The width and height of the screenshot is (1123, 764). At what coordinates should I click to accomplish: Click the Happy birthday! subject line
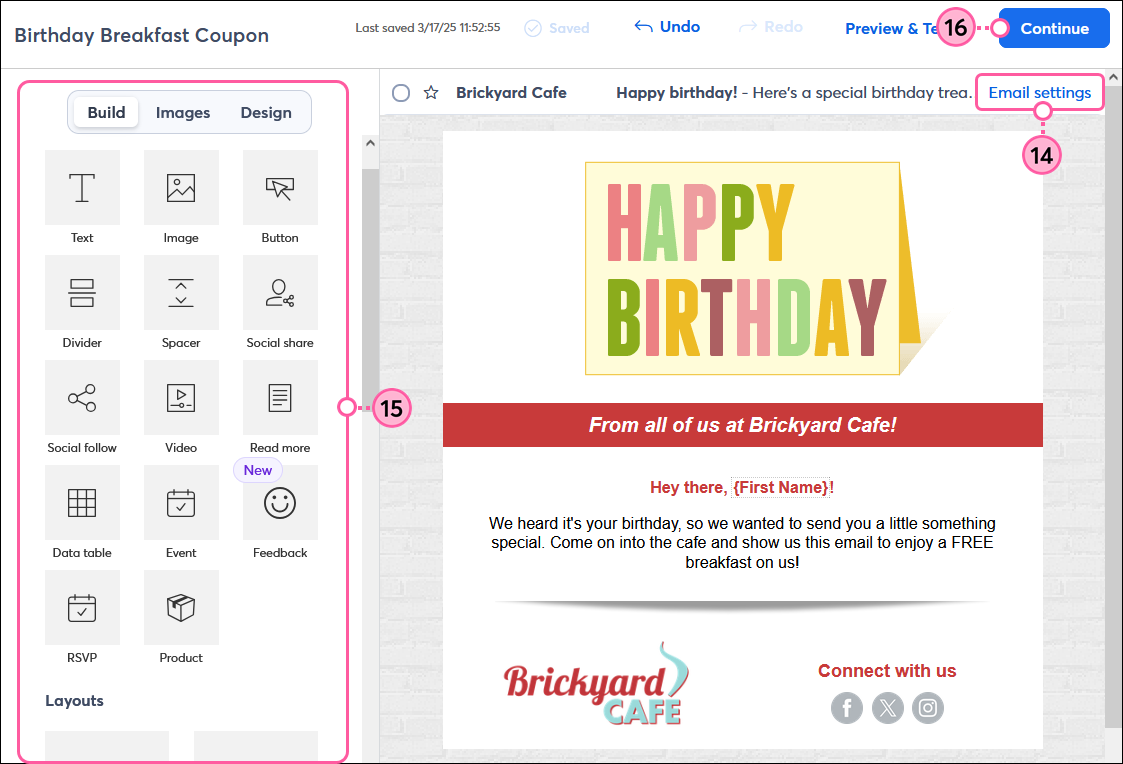pyautogui.click(x=676, y=92)
